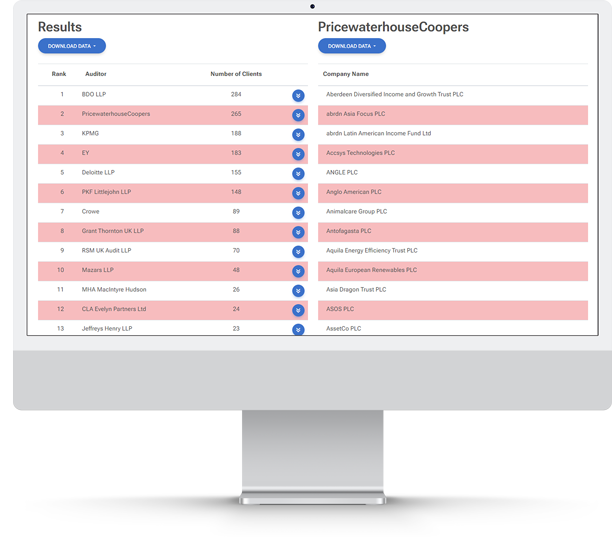Select the EY auditor name

click(x=85, y=153)
